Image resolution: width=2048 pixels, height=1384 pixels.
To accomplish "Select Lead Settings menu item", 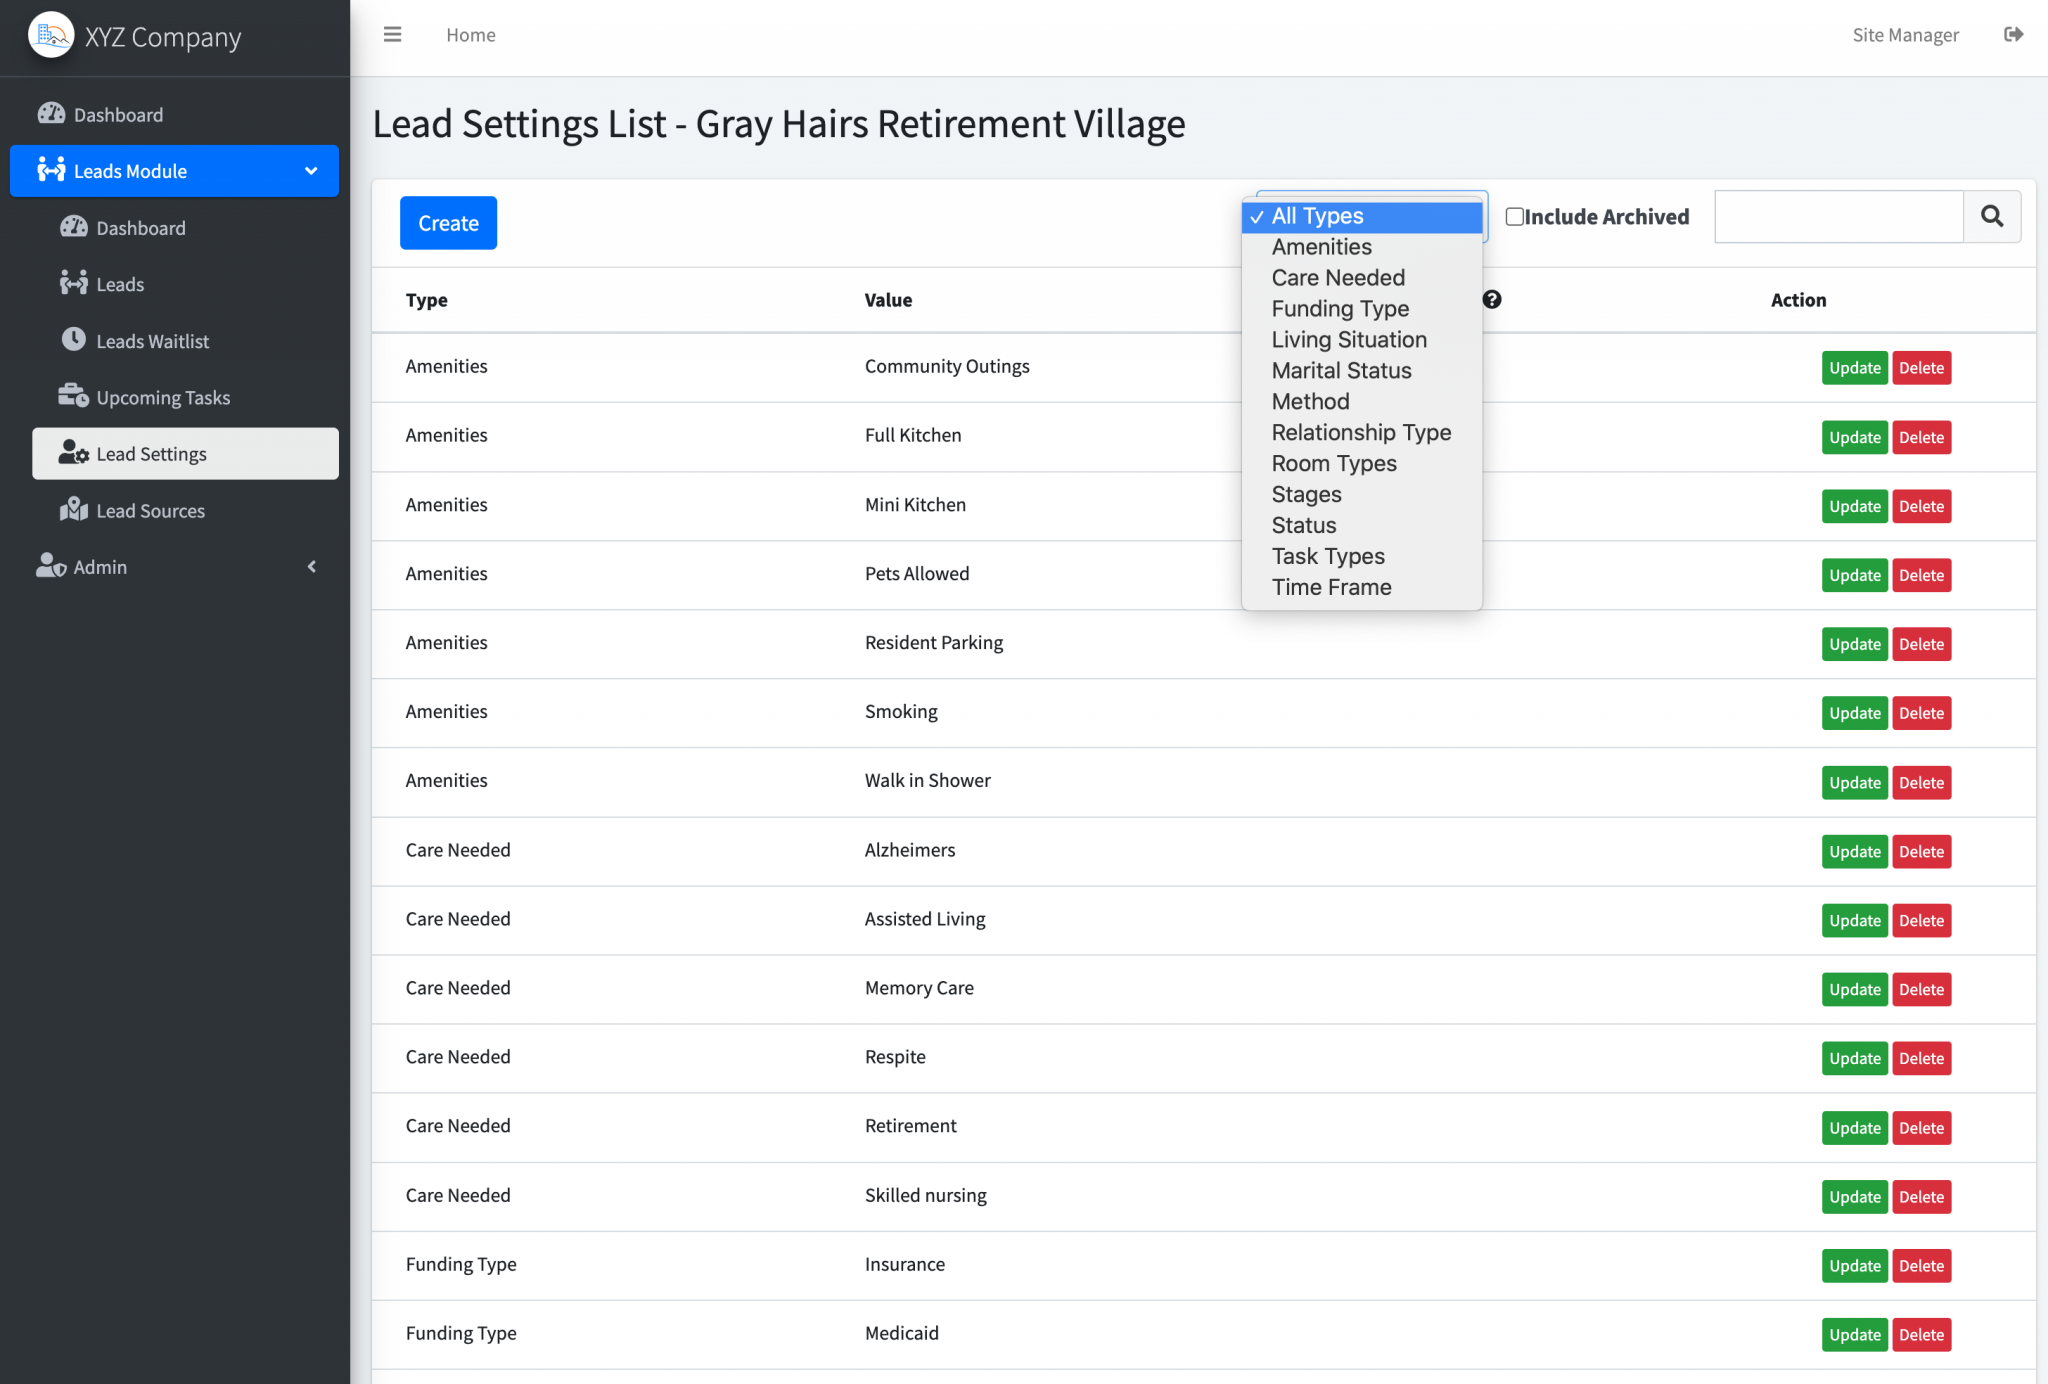I will click(151, 454).
